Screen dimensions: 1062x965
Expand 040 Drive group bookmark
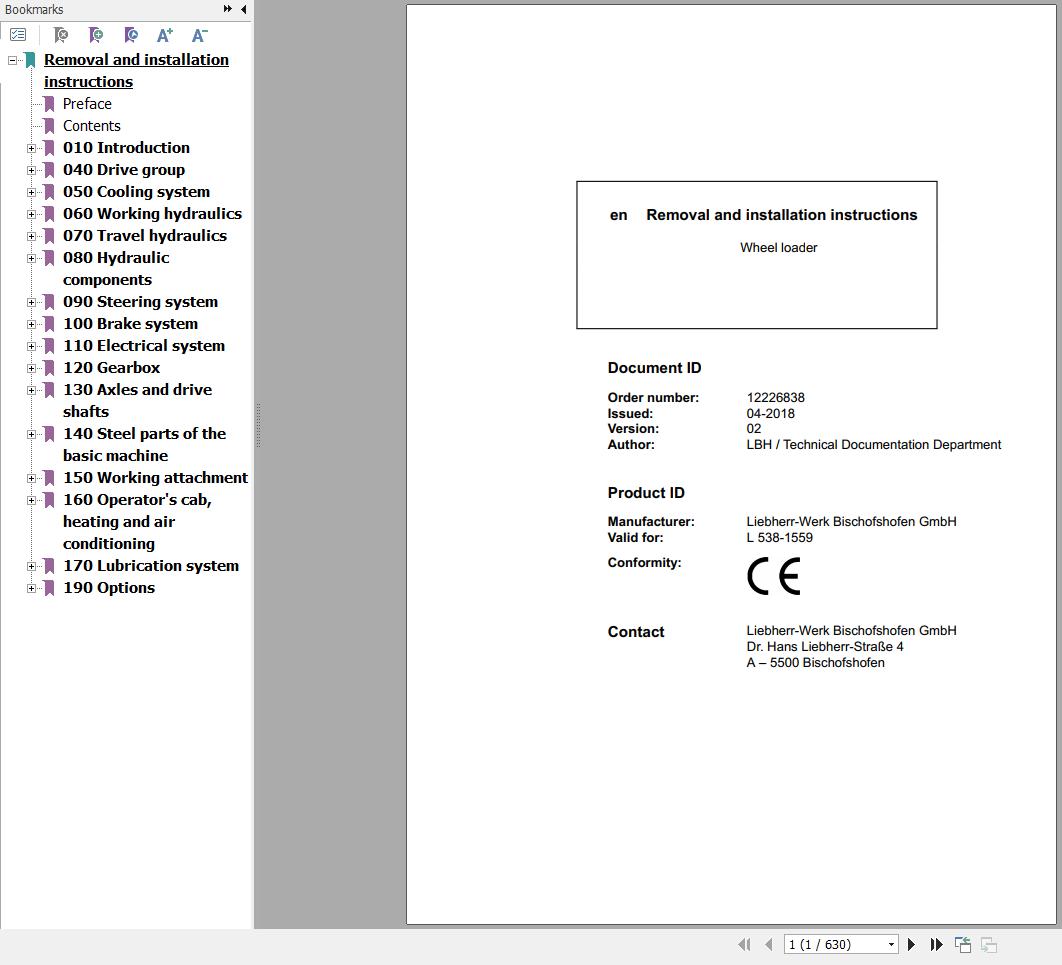[x=31, y=170]
